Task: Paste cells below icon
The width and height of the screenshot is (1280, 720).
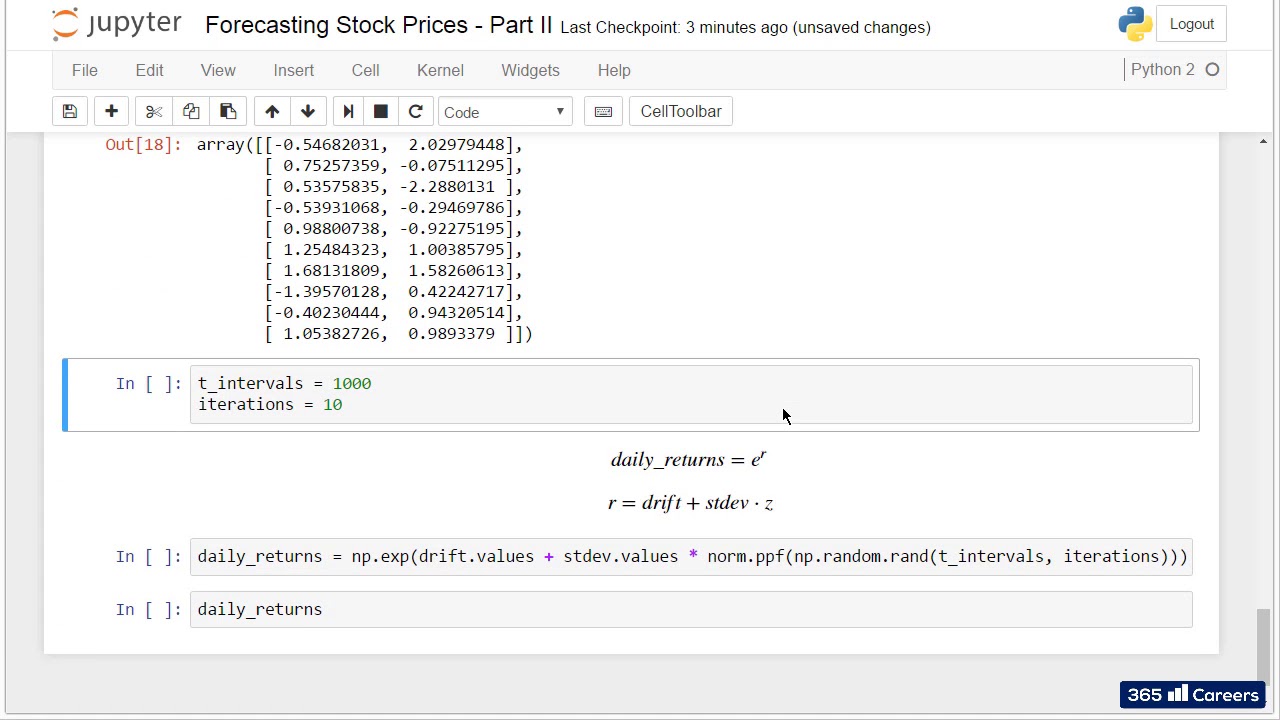Action: (x=228, y=112)
